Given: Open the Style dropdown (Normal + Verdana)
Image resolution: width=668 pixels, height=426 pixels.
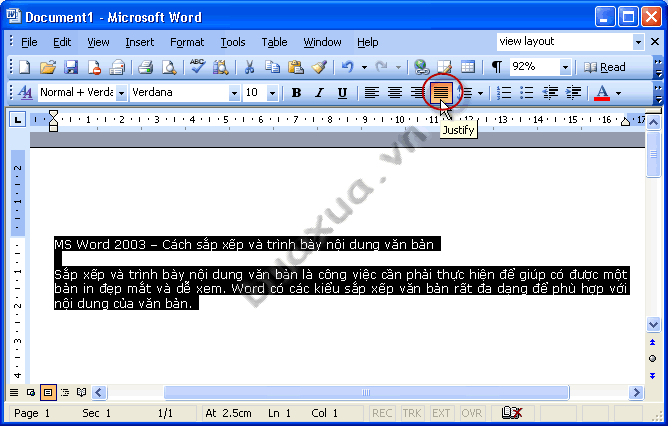Looking at the screenshot, I should (121, 92).
